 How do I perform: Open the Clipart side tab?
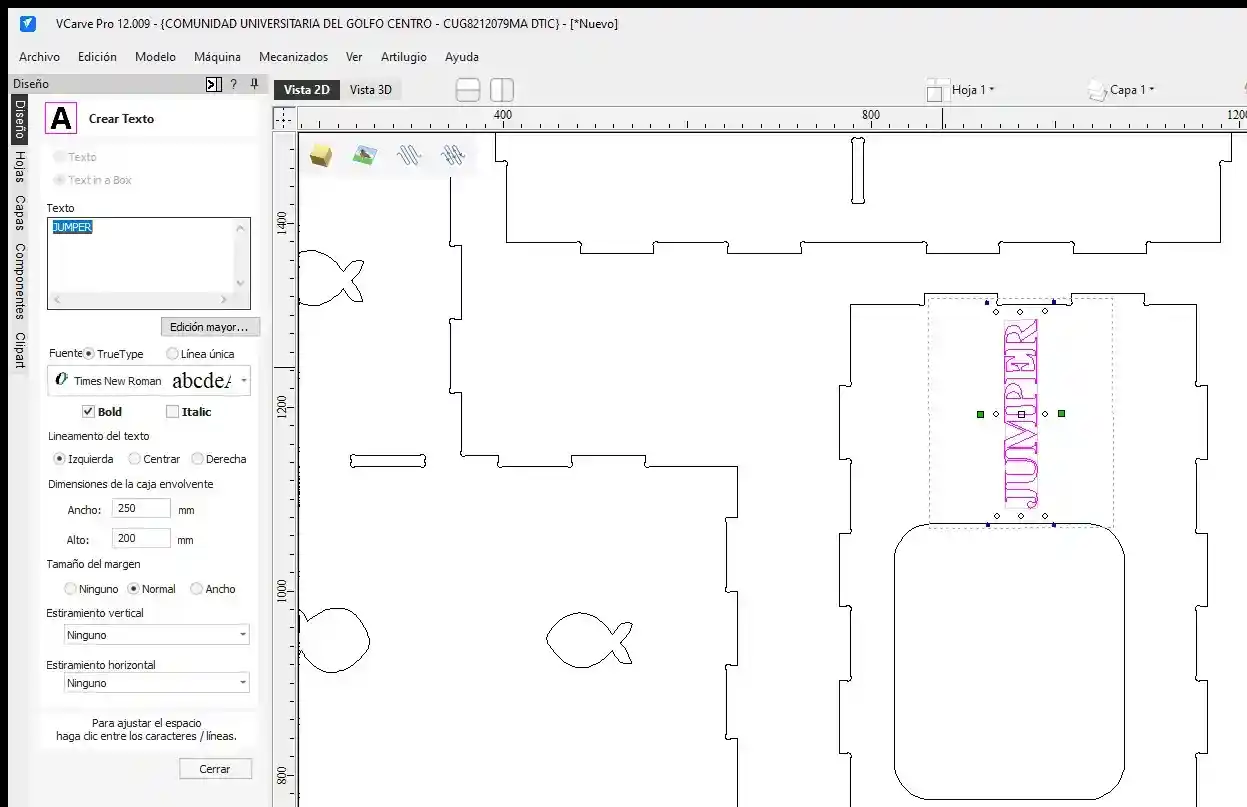coord(20,350)
